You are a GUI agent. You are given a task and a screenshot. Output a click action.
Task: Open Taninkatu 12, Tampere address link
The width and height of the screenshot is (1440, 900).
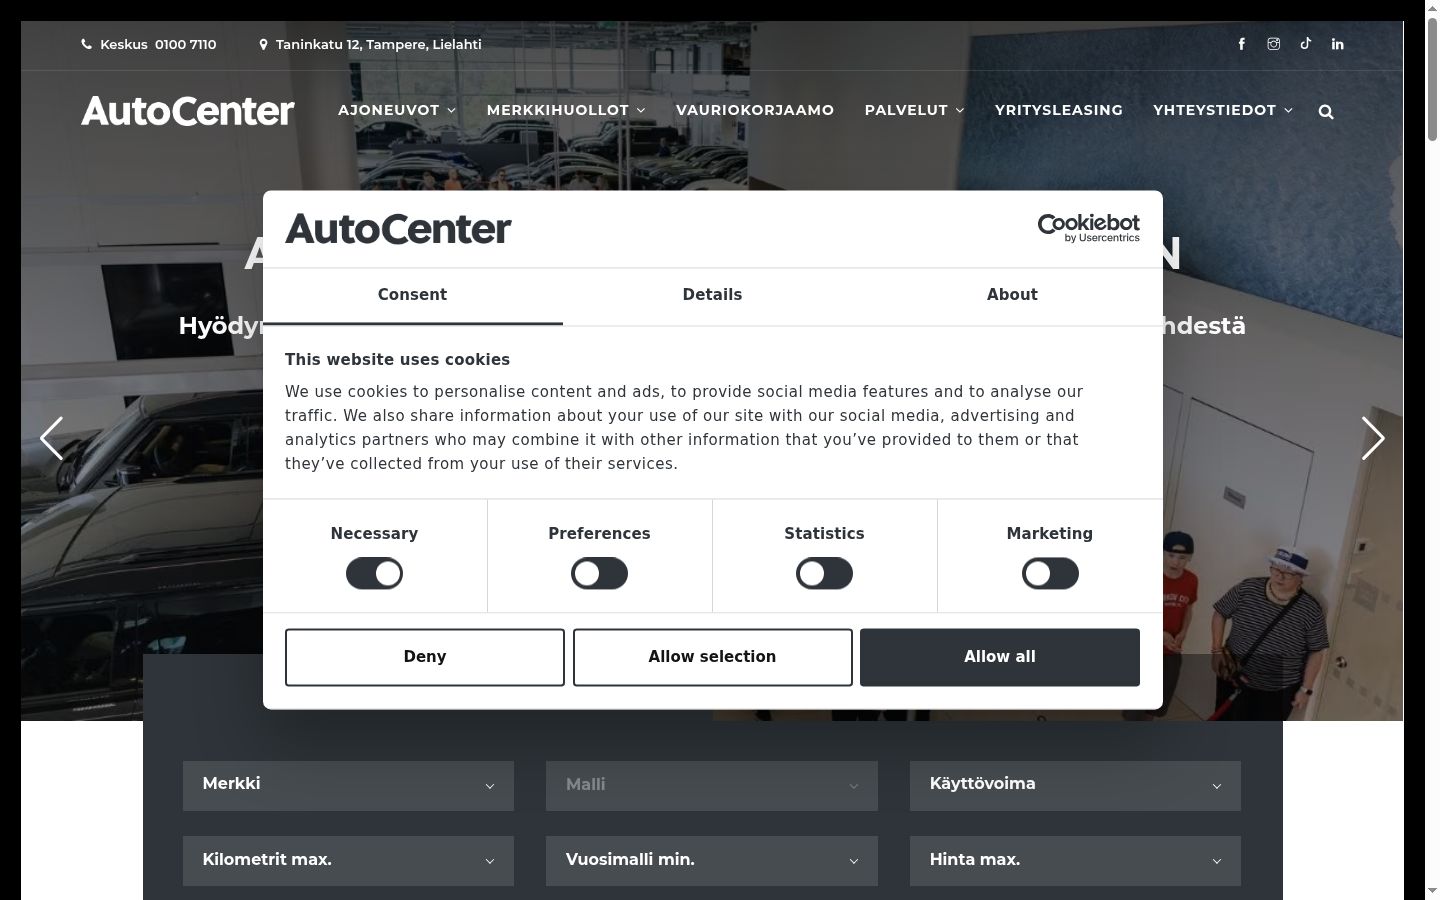coord(370,44)
